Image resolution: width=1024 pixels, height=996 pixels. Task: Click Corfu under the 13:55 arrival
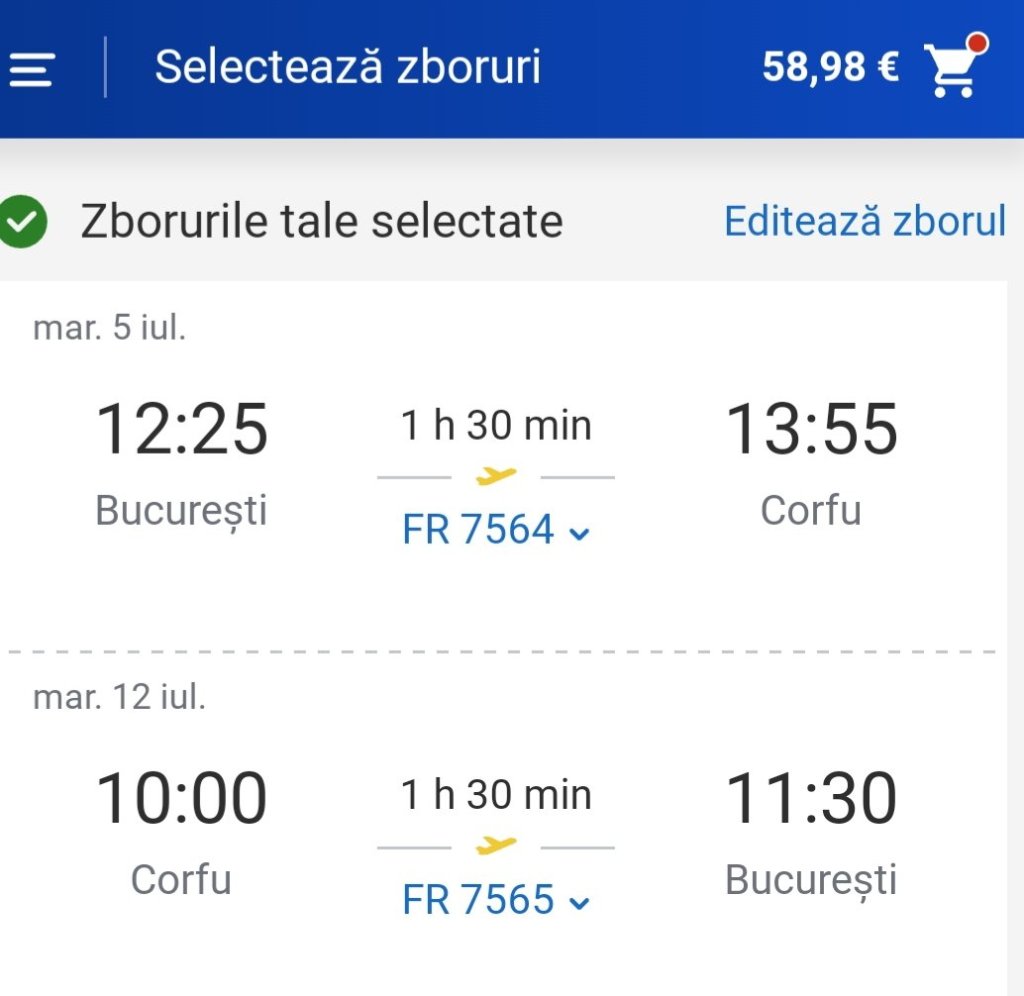click(811, 510)
